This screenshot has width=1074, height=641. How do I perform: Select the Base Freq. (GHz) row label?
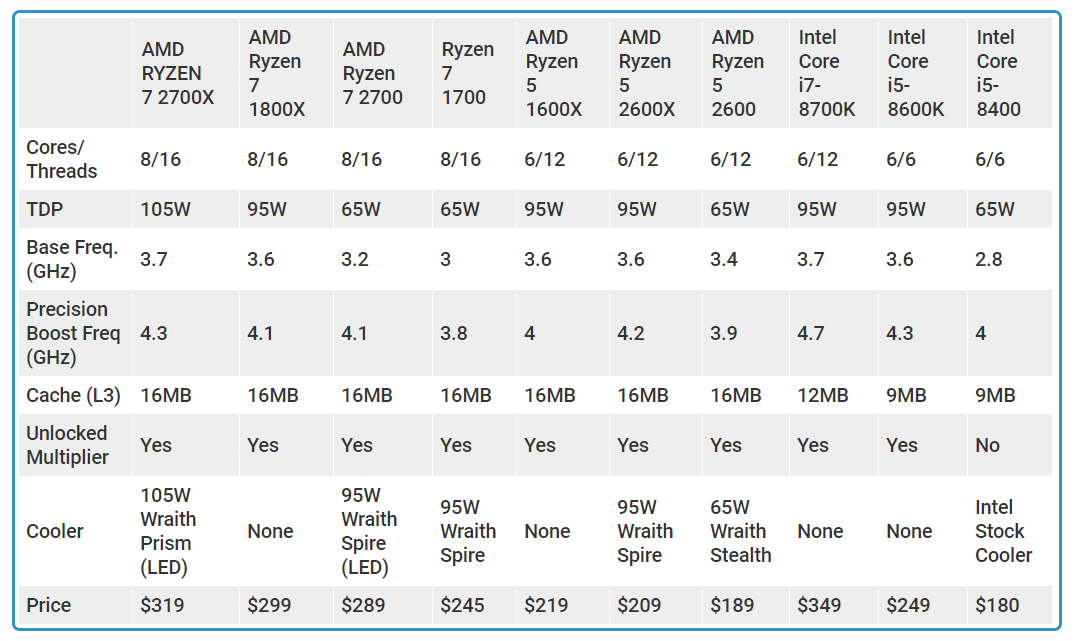pyautogui.click(x=72, y=259)
